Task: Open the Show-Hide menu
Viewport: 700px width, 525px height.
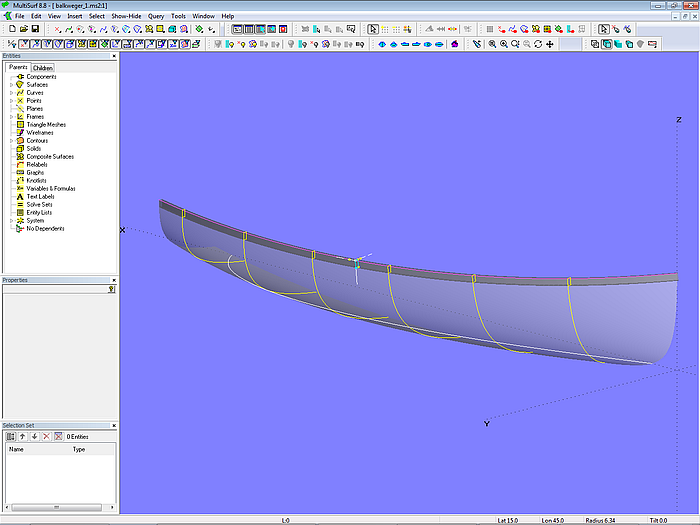Action: [125, 17]
